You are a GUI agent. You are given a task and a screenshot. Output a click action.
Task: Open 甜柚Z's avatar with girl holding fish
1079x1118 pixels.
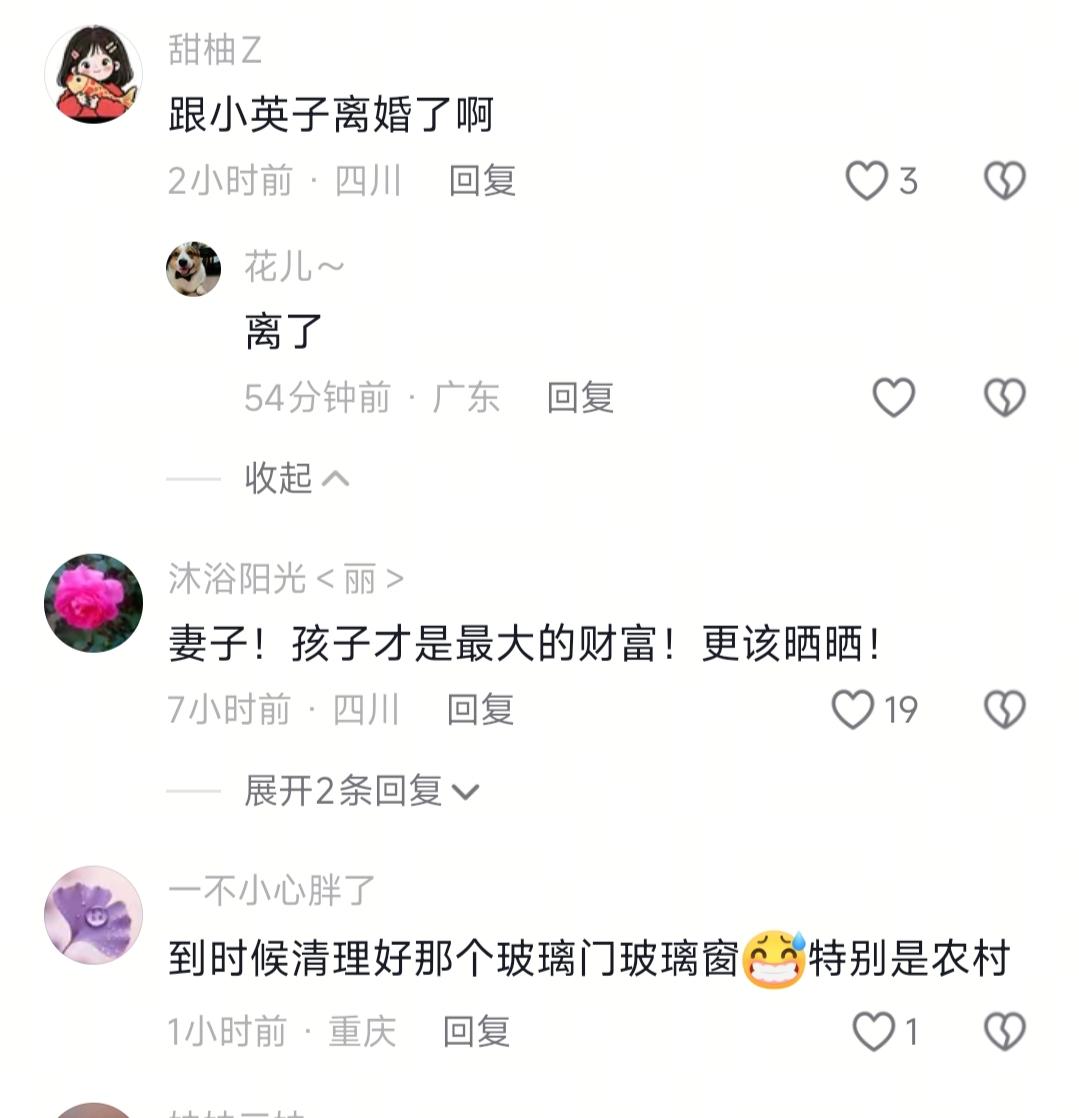[x=93, y=74]
